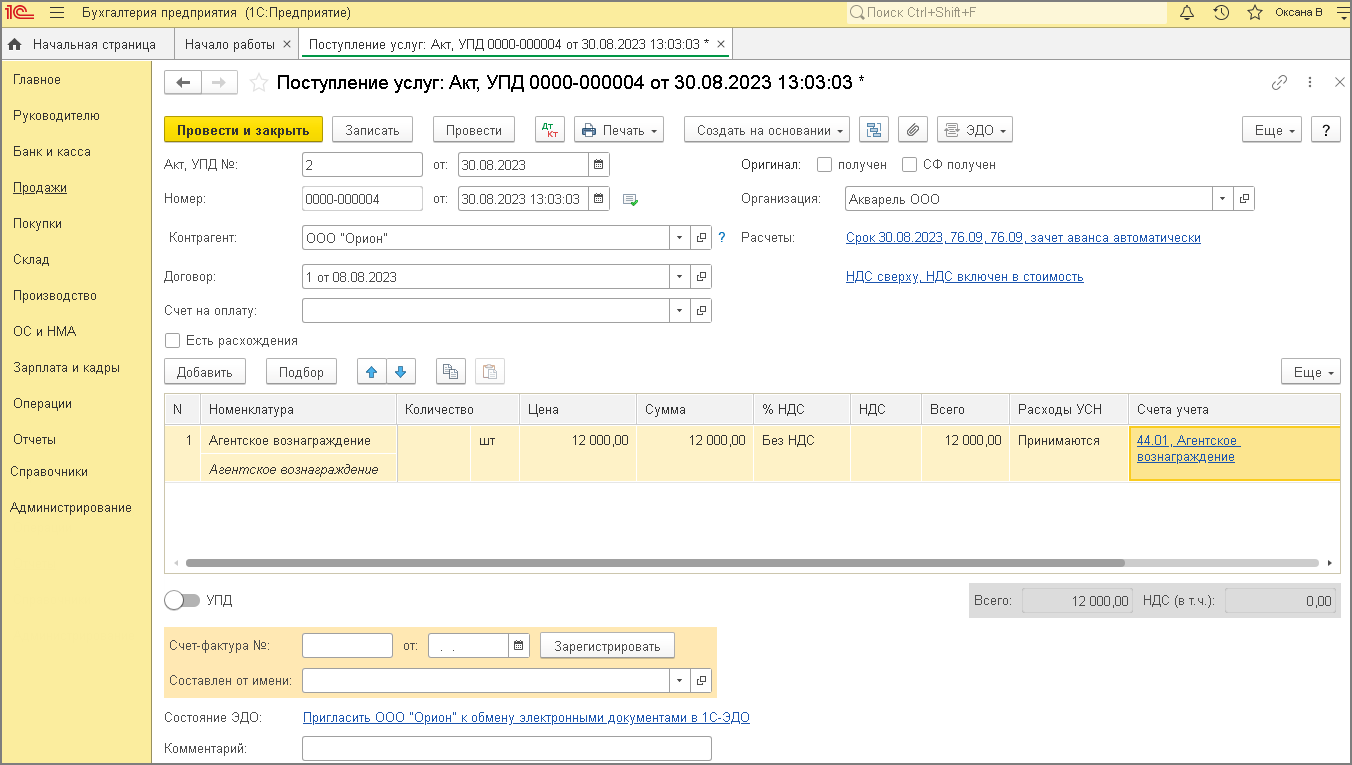1352x765 pixels.
Task: Open notifications bell icon
Action: 1187,13
